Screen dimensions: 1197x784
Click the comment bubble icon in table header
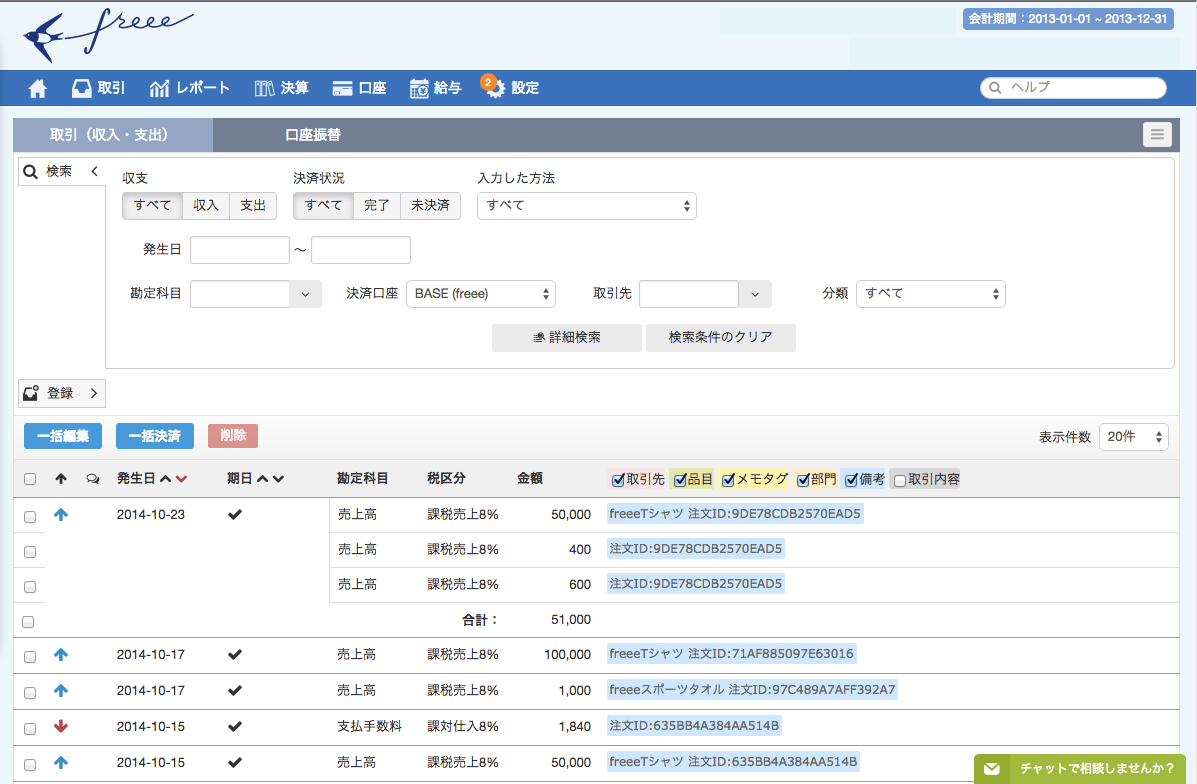pyautogui.click(x=92, y=479)
